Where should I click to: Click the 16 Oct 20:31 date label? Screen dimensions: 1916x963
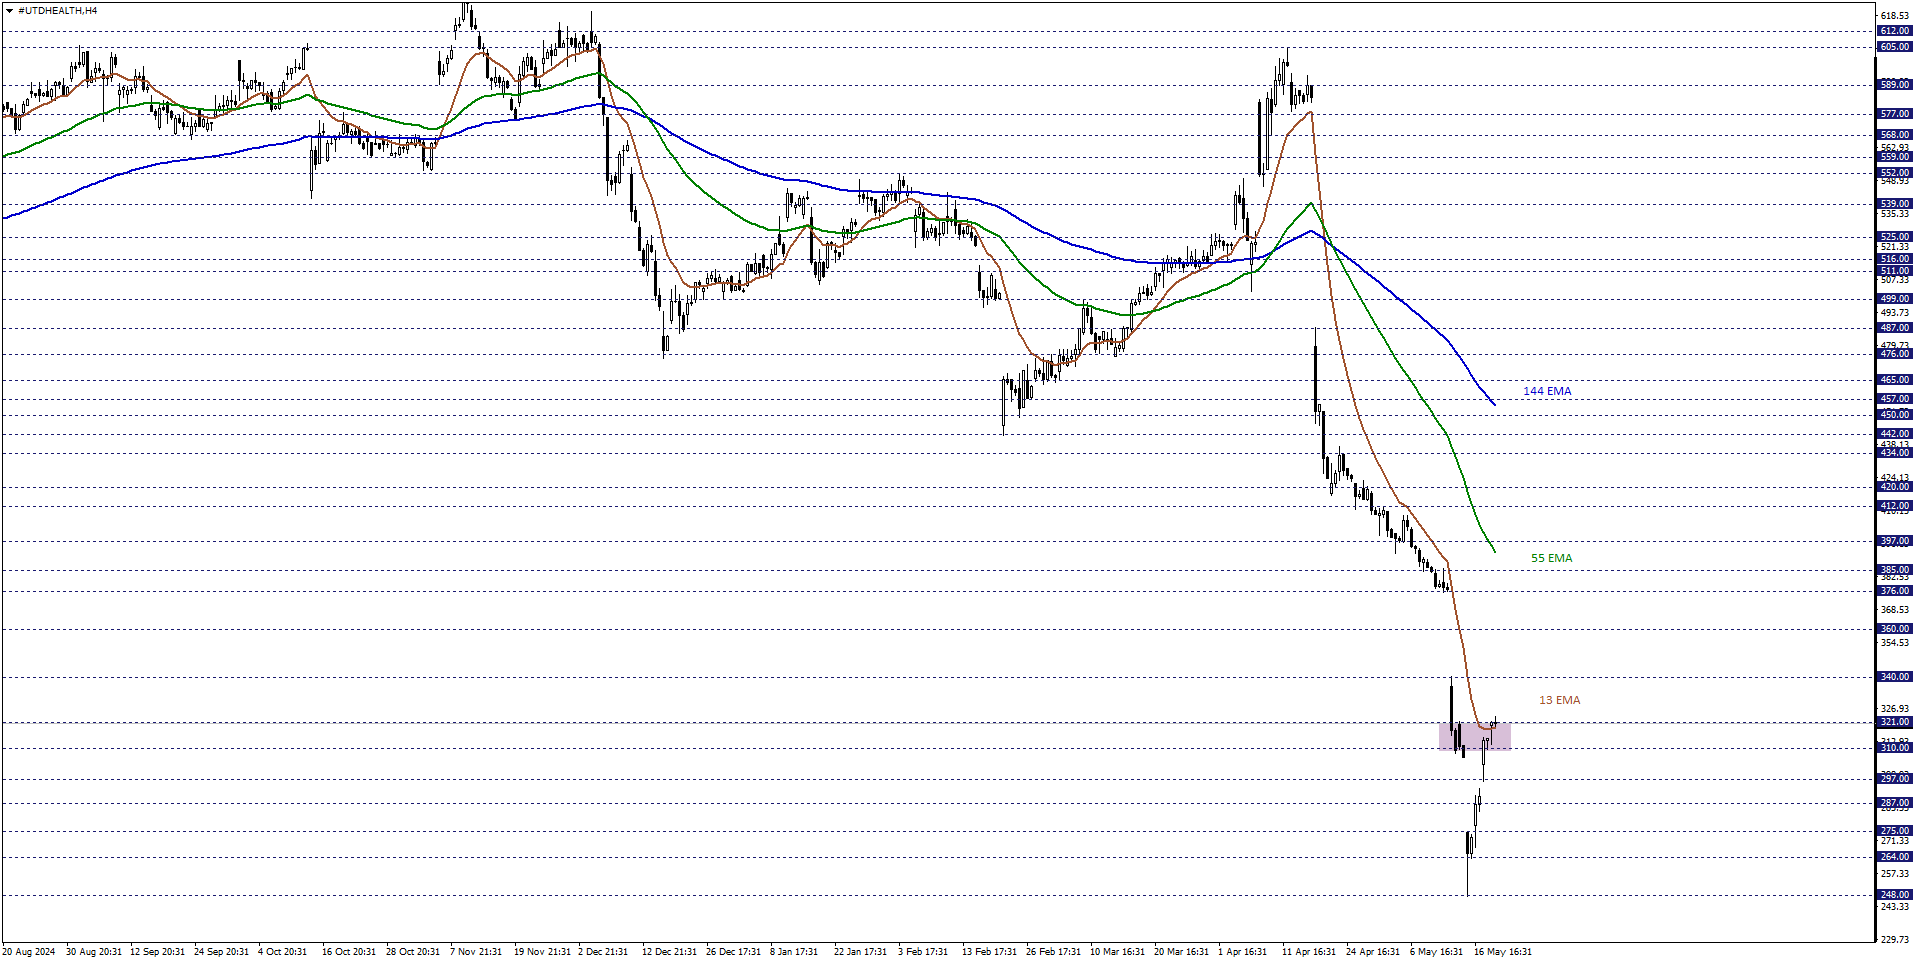tap(349, 952)
